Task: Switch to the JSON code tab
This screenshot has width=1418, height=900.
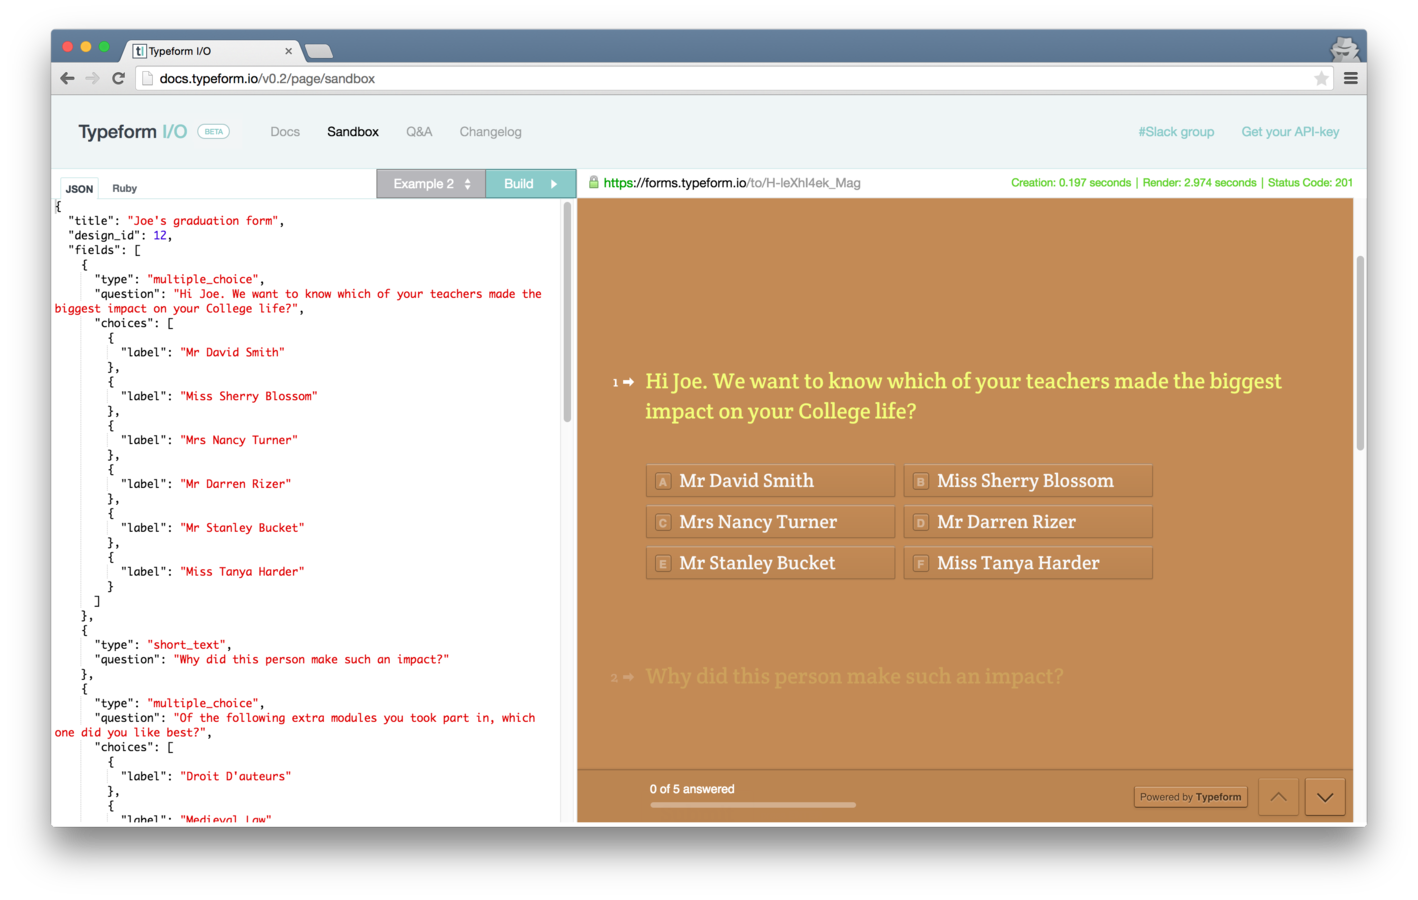Action: coord(79,188)
